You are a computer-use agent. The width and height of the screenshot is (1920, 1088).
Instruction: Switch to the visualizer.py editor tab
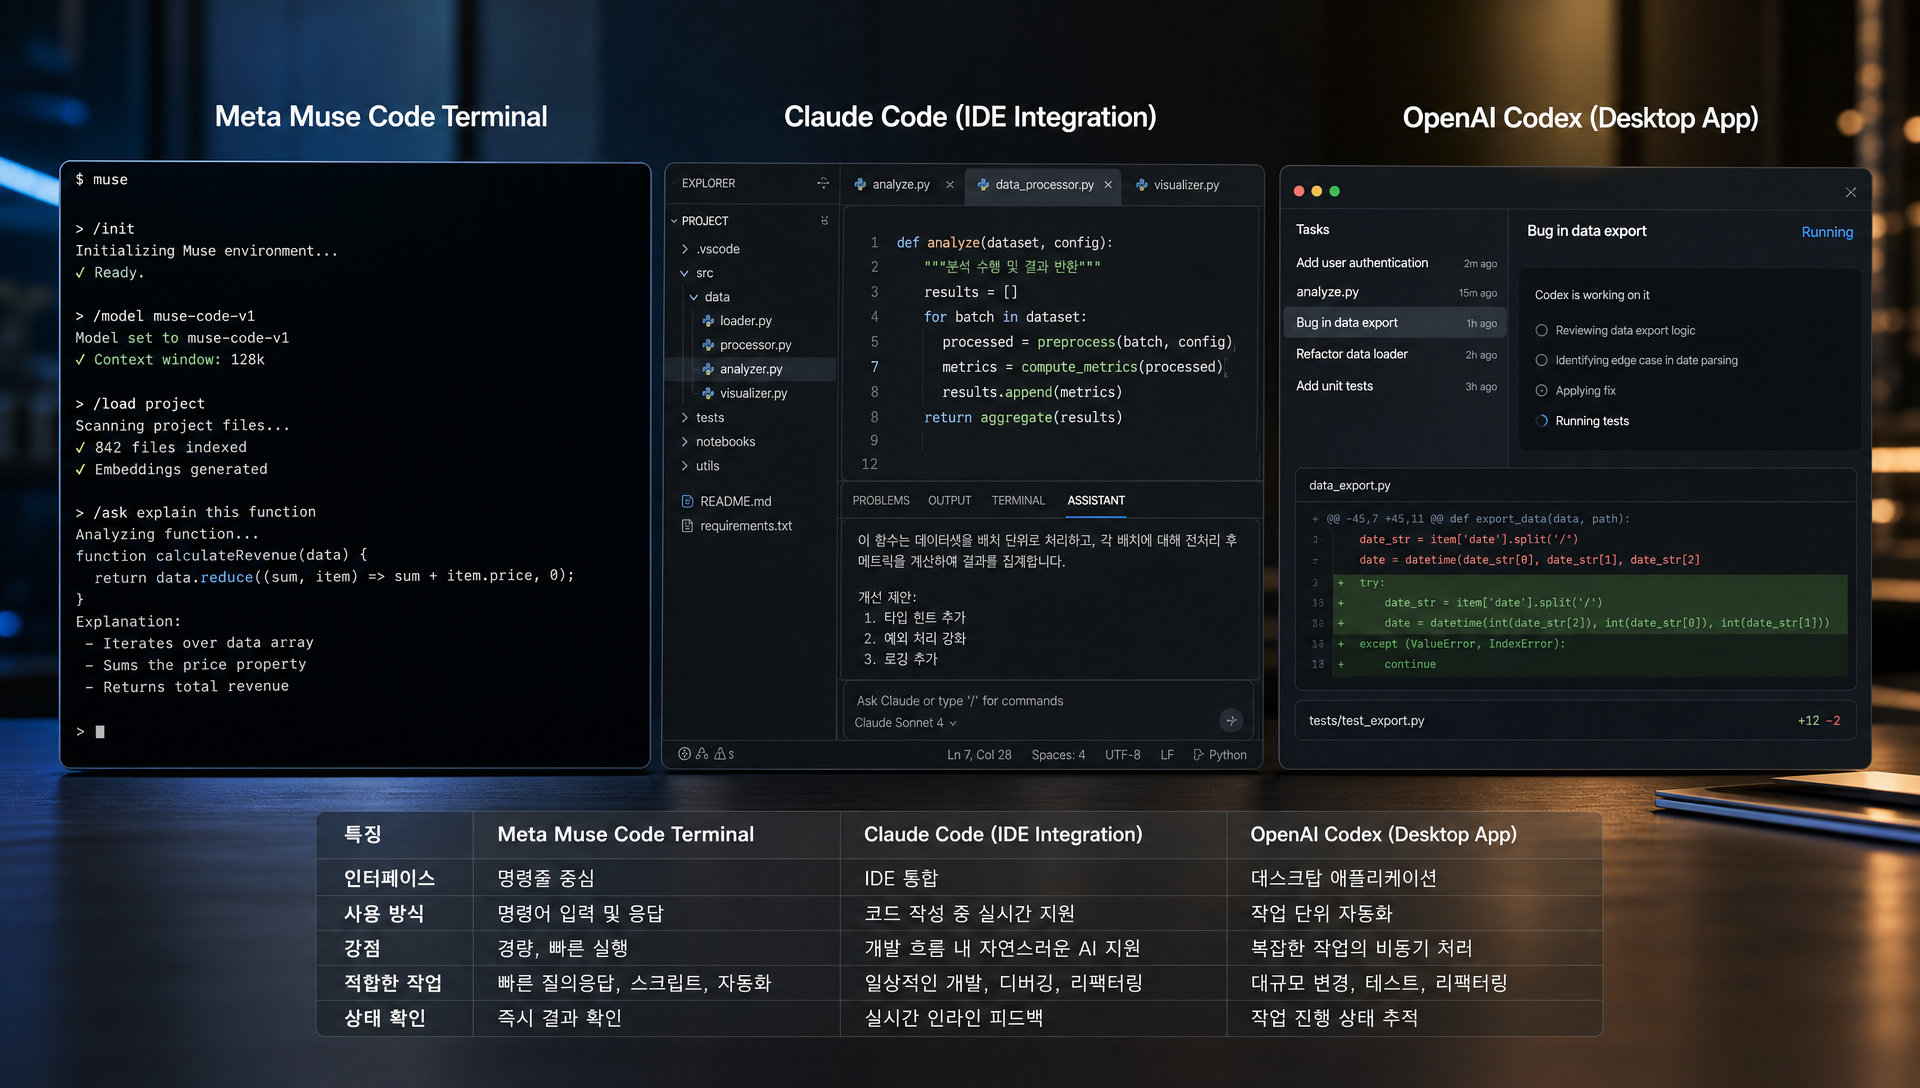click(x=1178, y=185)
